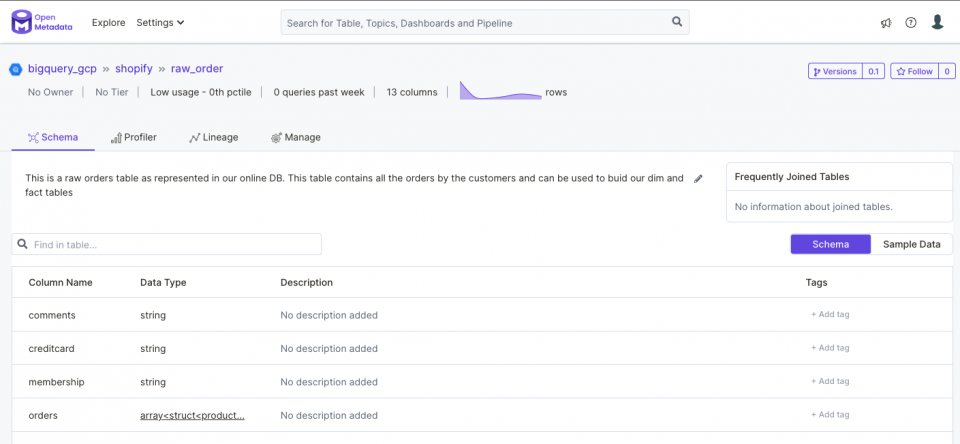Open the Versions history button
960x444 pixels.
pyautogui.click(x=835, y=71)
